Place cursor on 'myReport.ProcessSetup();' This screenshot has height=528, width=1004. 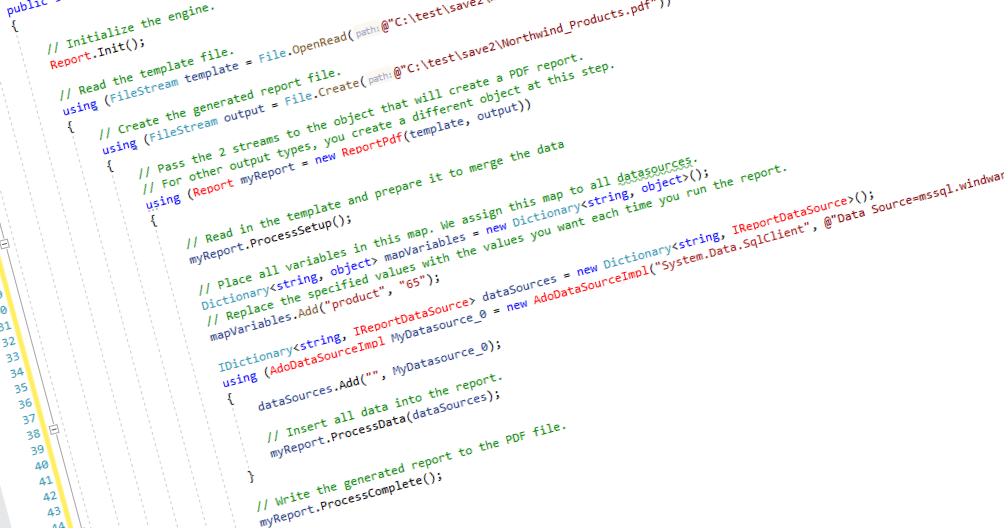[x=270, y=240]
